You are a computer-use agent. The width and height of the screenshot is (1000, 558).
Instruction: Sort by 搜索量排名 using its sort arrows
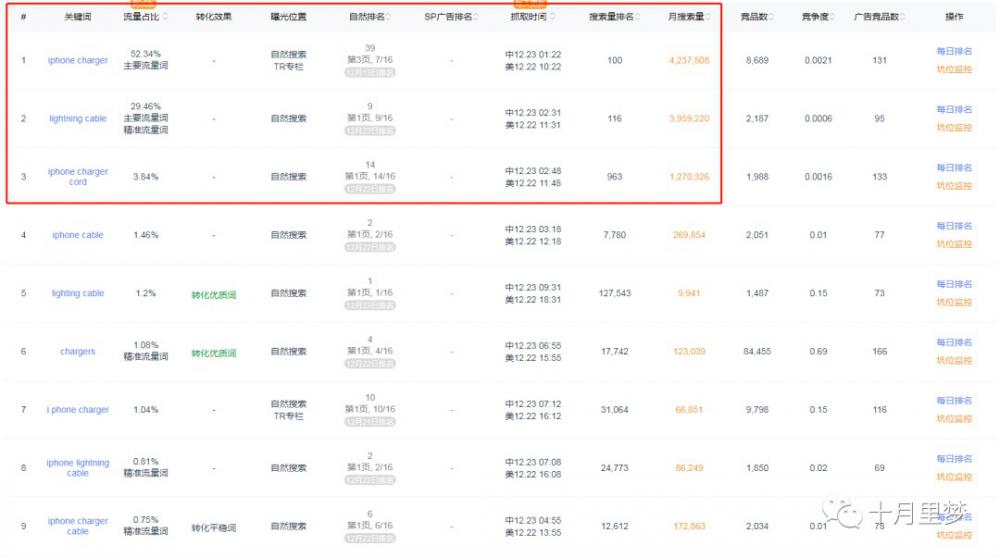[x=638, y=17]
